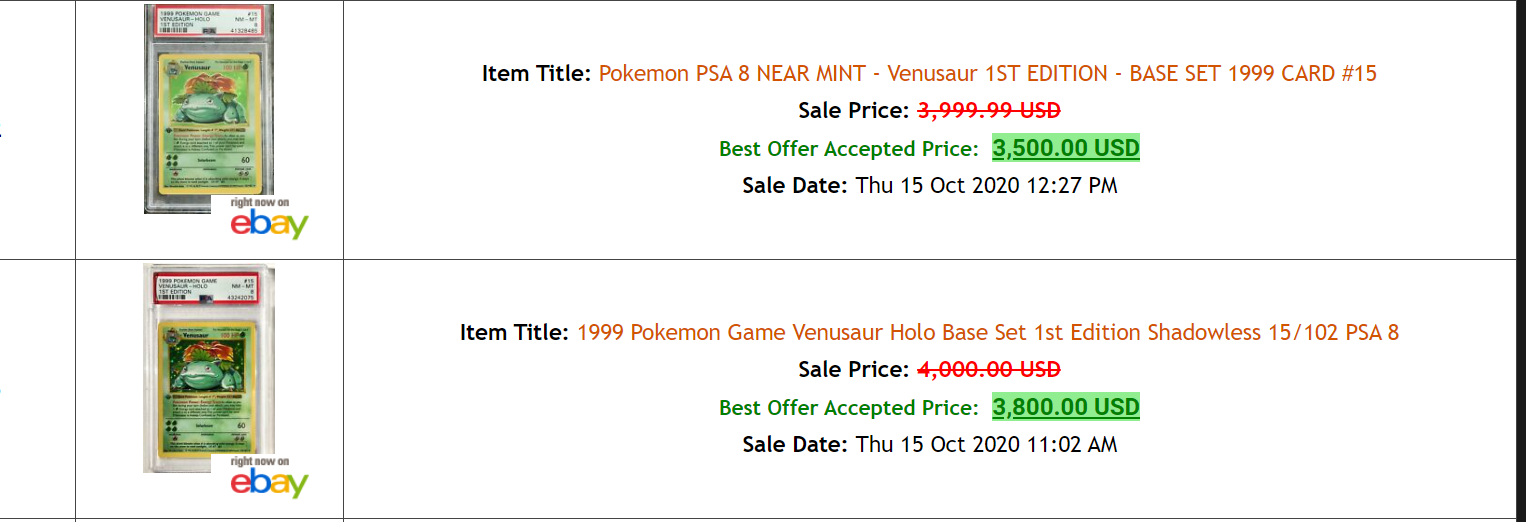This screenshot has height=522, width=1526.
Task: Click the struck-through 3,999.99 USD sale price
Action: click(989, 110)
